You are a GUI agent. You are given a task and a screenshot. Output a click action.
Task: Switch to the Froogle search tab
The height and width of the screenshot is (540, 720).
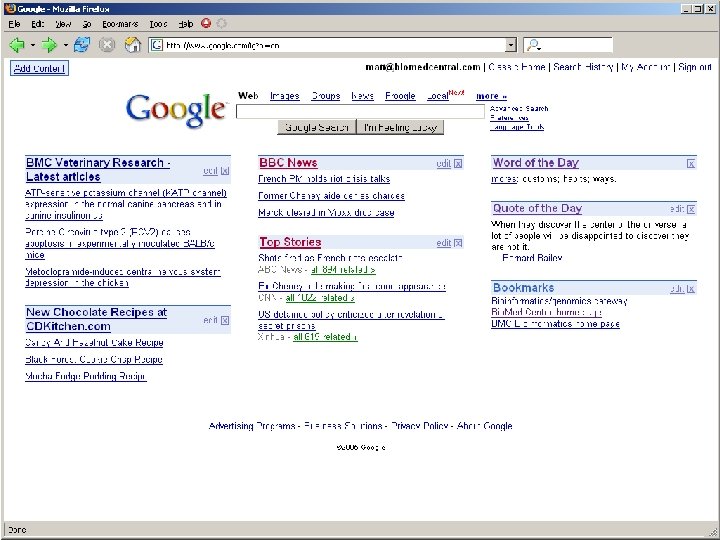click(400, 96)
